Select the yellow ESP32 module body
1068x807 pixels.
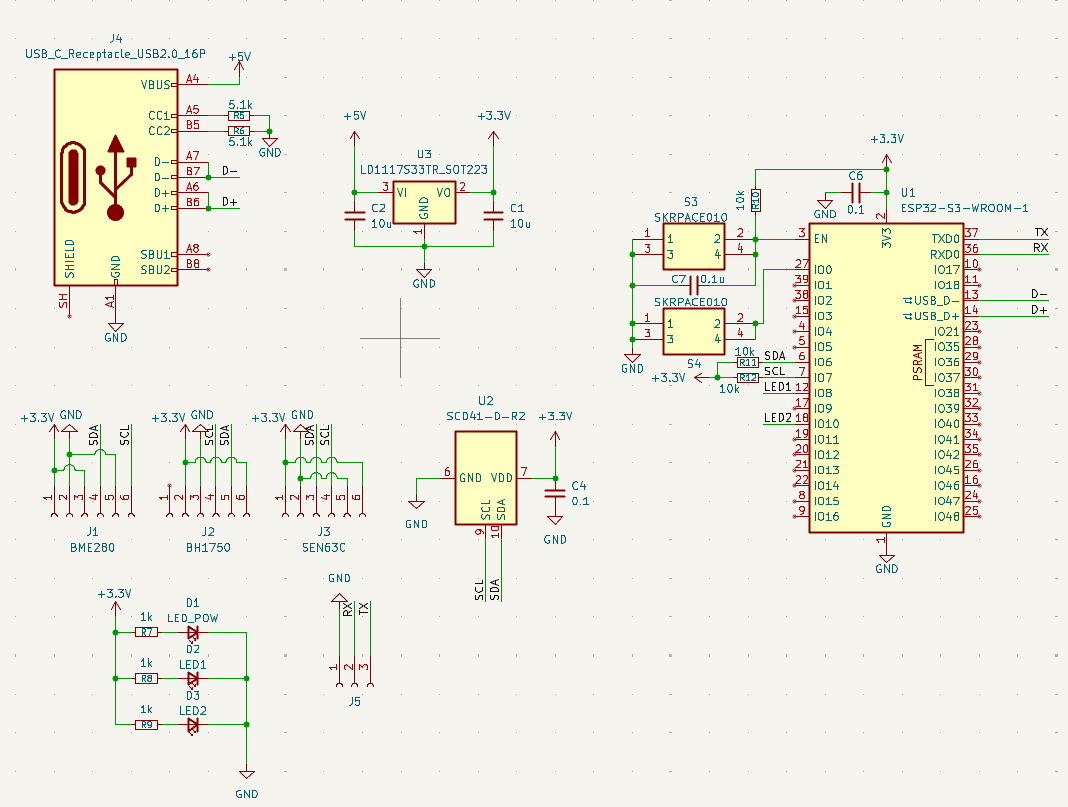tap(886, 378)
